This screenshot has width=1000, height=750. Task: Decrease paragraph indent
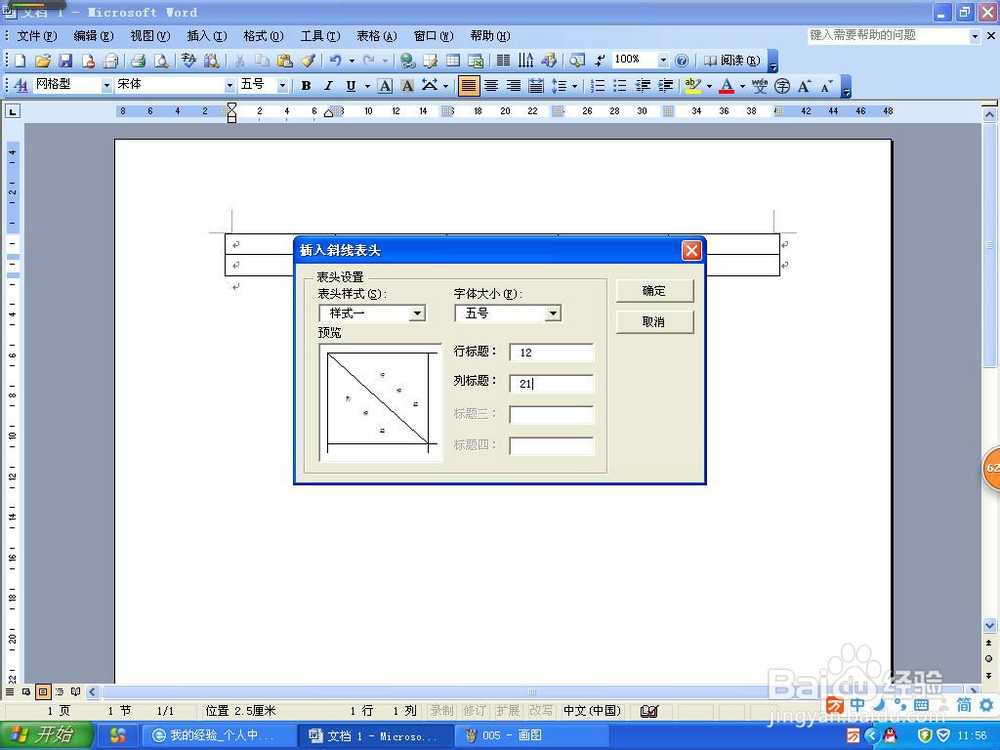click(643, 85)
